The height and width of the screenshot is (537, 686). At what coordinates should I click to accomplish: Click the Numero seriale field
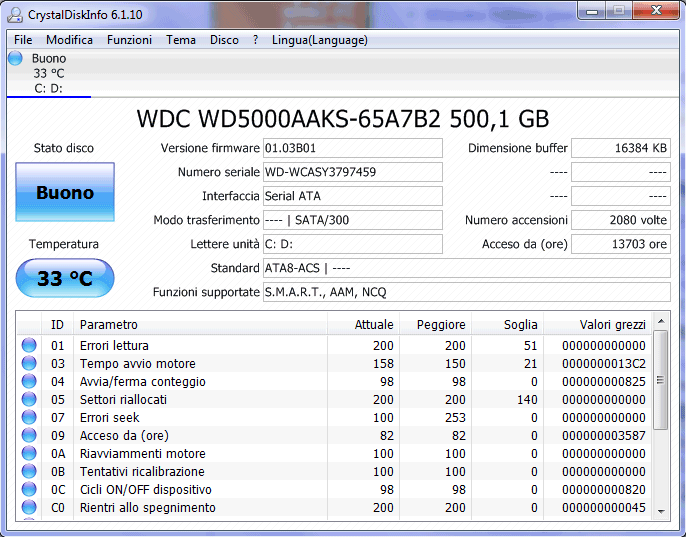click(x=353, y=172)
